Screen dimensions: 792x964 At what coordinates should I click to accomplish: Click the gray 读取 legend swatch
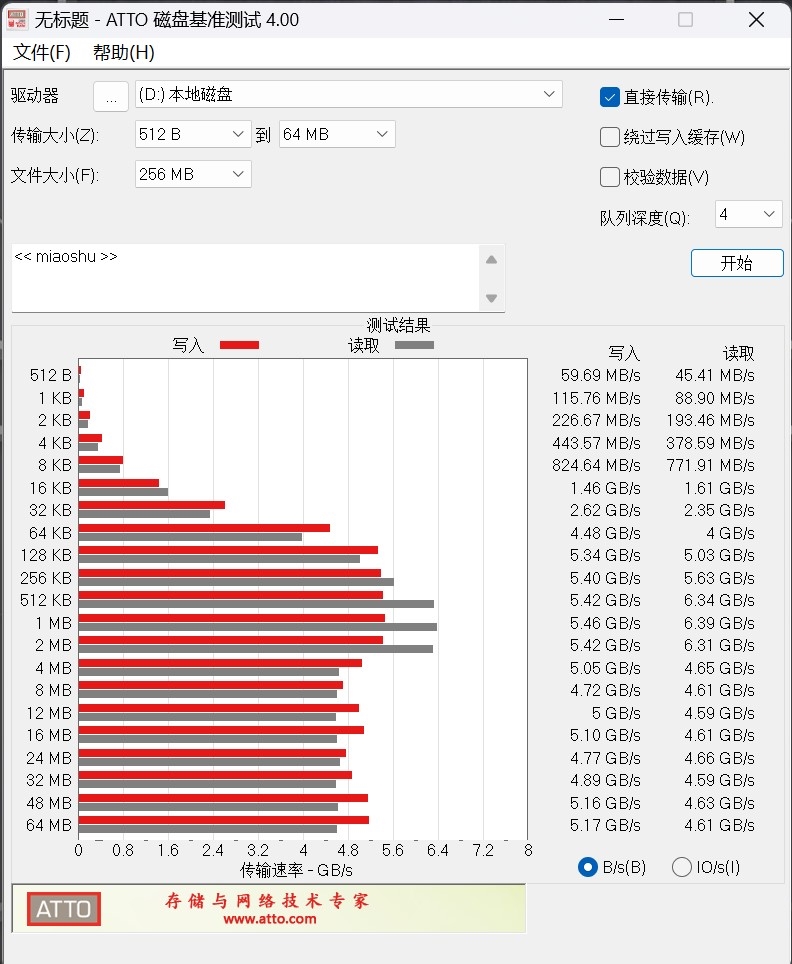tap(414, 346)
